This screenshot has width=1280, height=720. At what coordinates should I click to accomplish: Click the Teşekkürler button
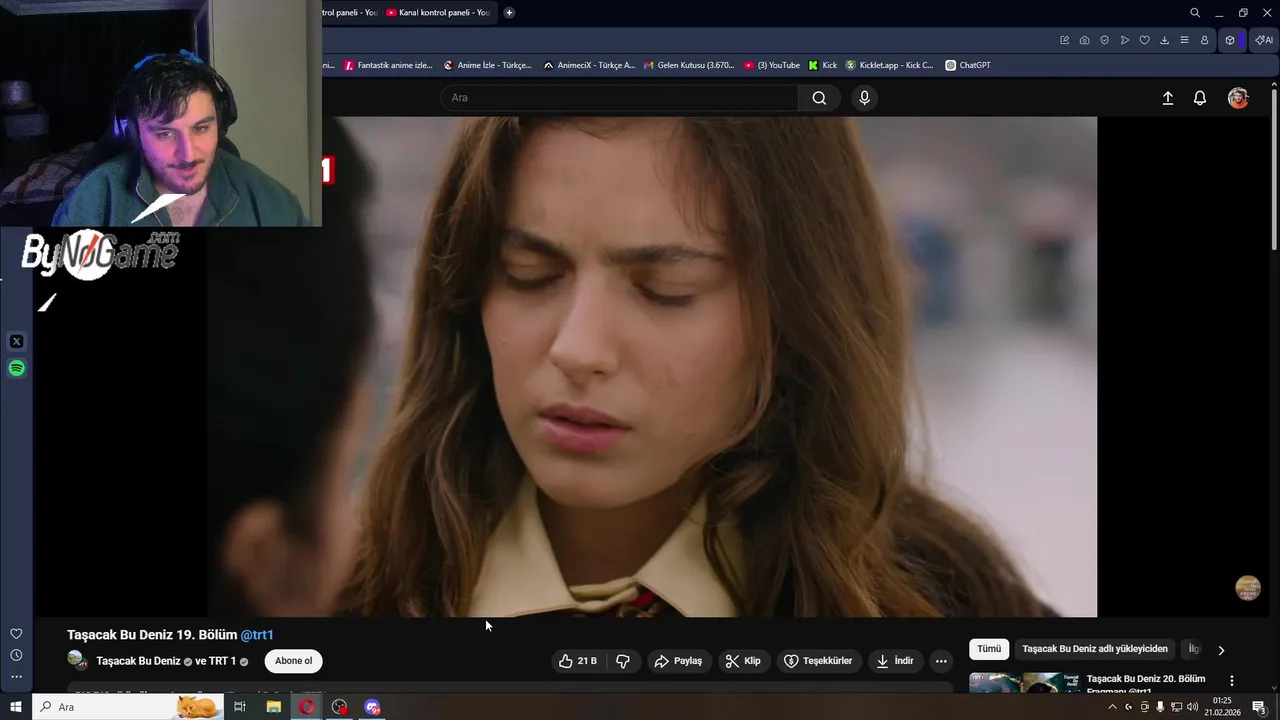(x=818, y=661)
